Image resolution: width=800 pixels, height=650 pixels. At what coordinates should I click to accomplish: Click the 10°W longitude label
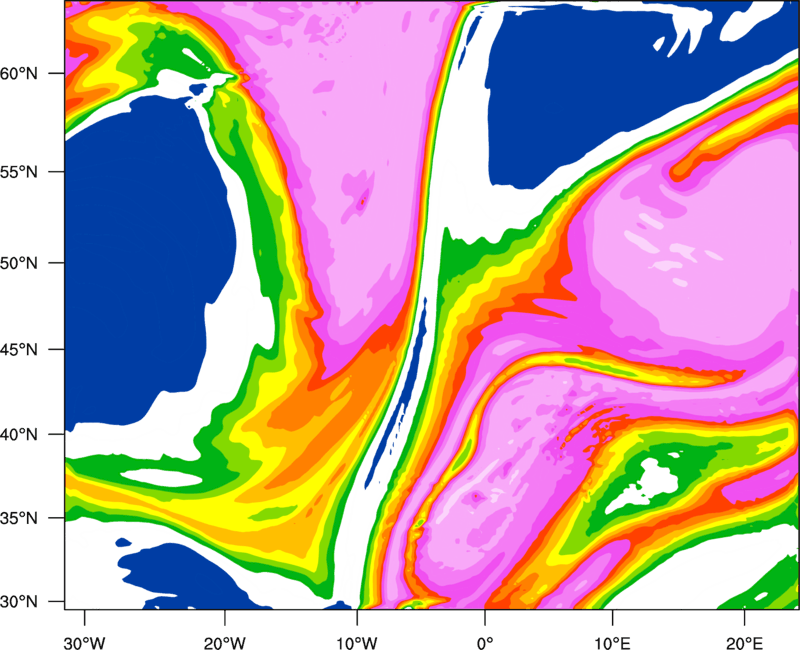(x=357, y=642)
